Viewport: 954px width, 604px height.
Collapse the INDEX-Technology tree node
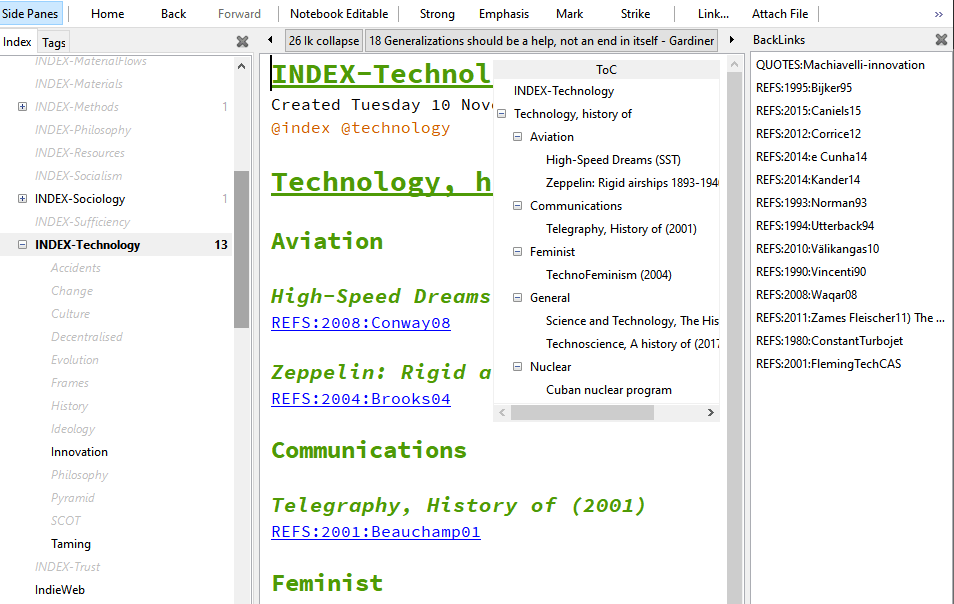(22, 245)
